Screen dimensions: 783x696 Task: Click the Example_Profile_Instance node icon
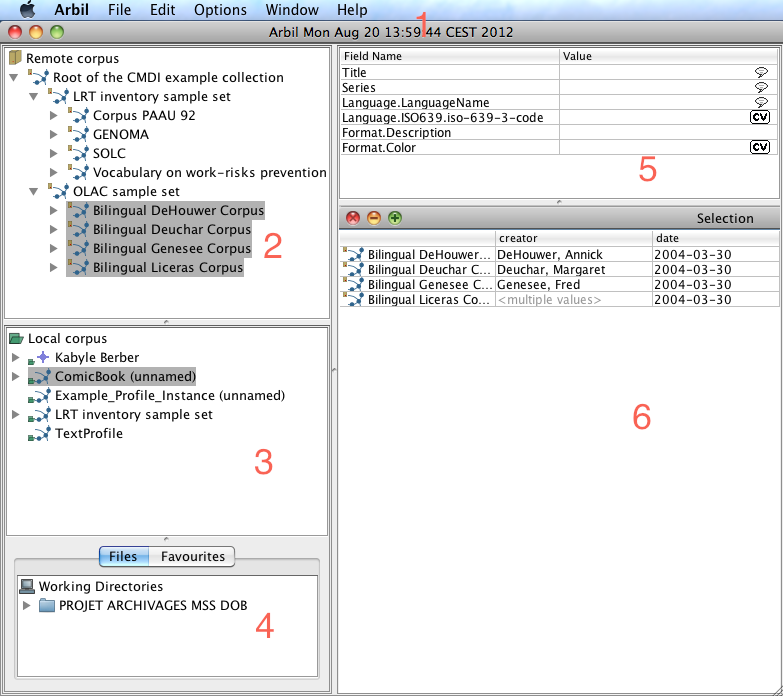pos(39,395)
